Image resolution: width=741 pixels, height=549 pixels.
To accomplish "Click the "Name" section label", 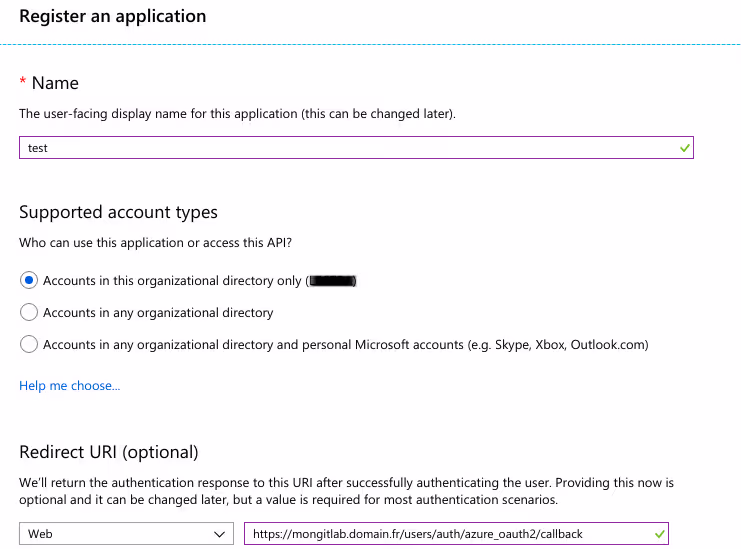I will [55, 84].
